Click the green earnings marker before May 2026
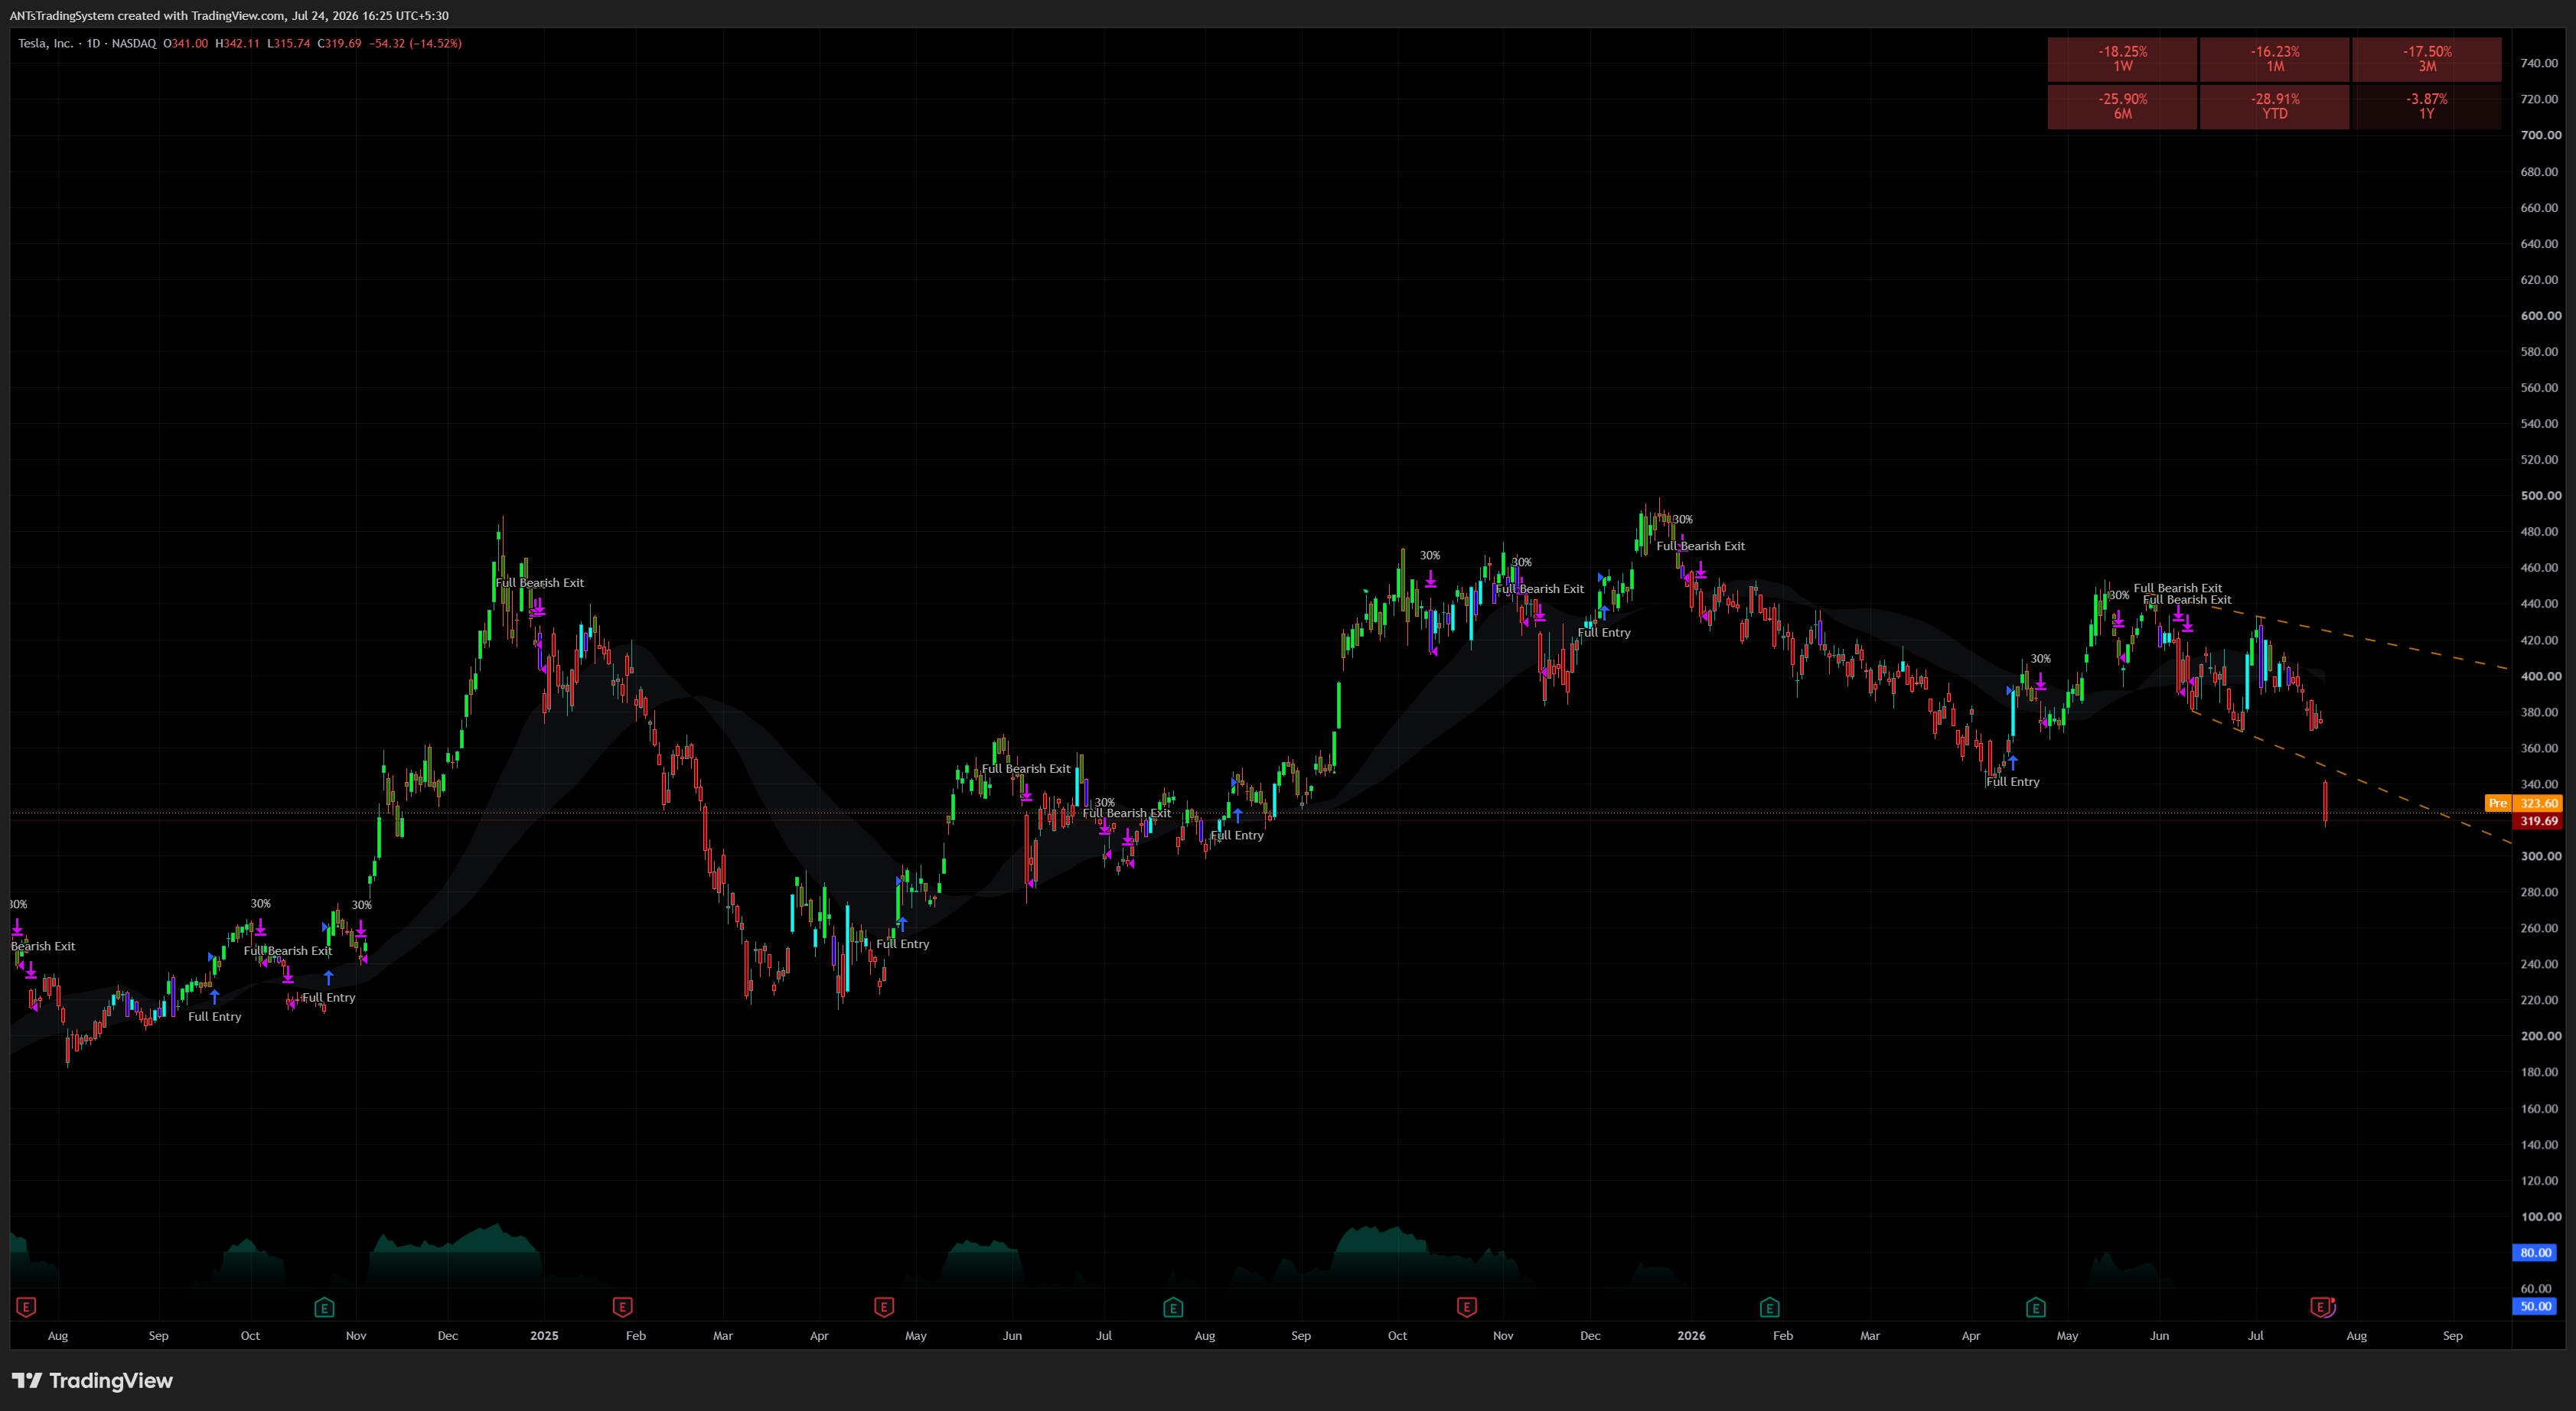 (x=2035, y=1307)
